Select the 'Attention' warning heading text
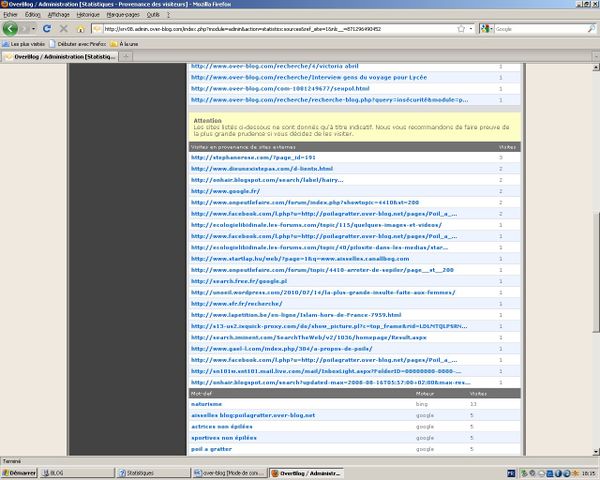 (207, 121)
